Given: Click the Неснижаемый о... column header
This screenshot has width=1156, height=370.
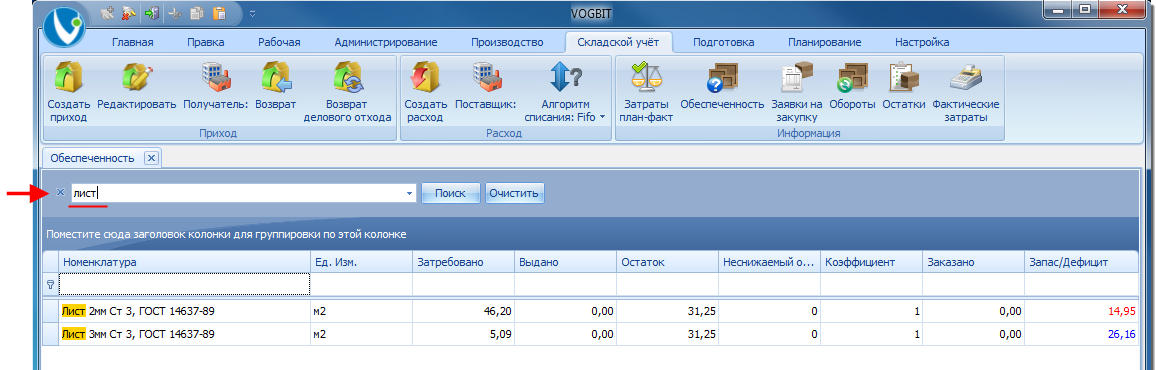Looking at the screenshot, I should [769, 262].
